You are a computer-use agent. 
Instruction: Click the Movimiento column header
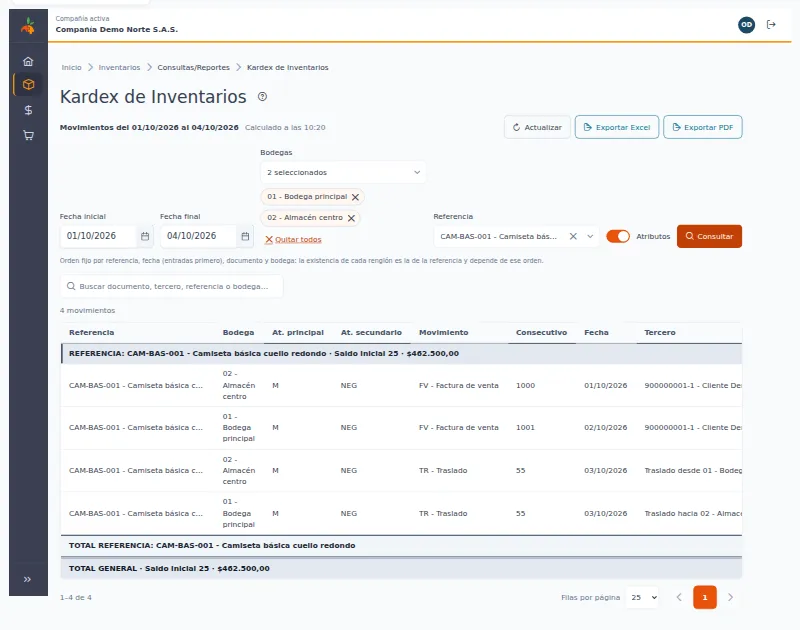coord(443,333)
